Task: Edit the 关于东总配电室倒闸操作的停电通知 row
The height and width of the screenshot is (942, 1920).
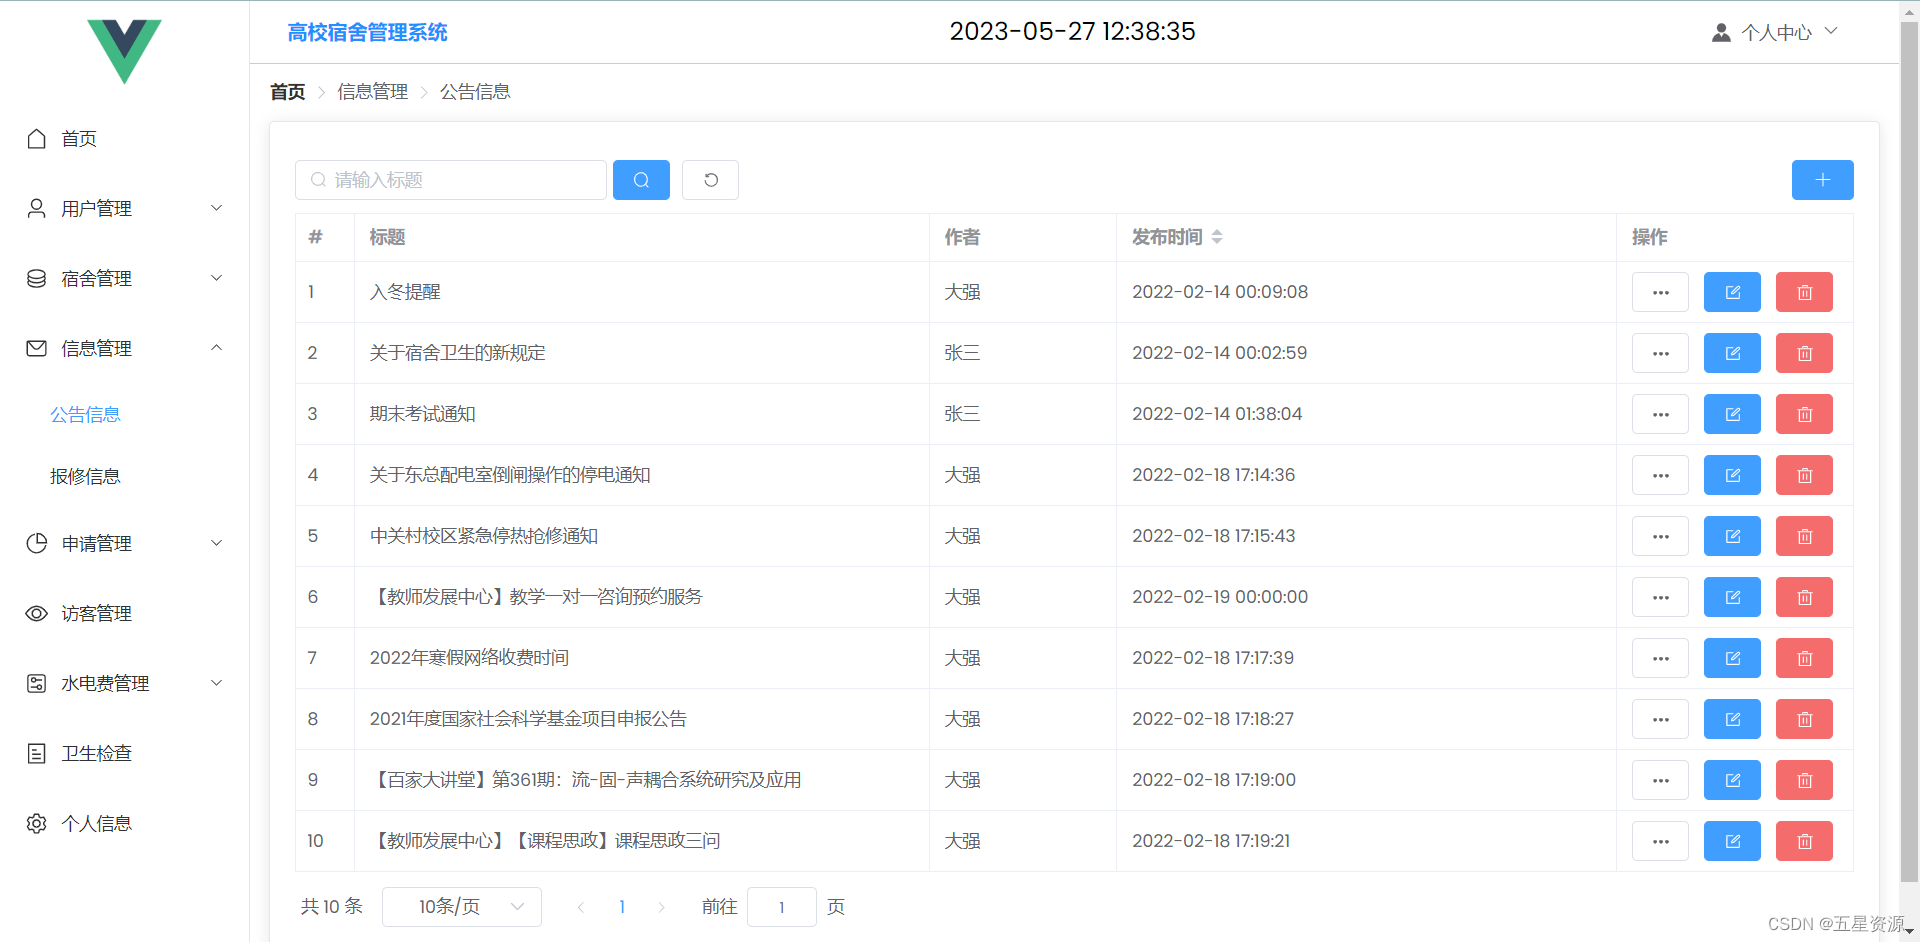Action: (x=1732, y=475)
